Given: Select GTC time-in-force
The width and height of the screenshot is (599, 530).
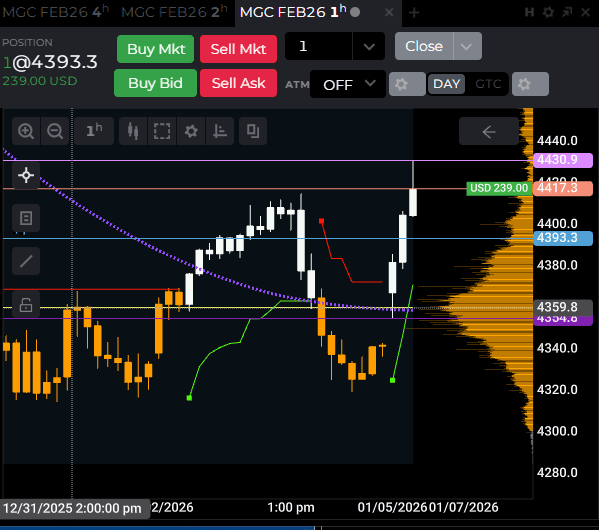Looking at the screenshot, I should (488, 84).
